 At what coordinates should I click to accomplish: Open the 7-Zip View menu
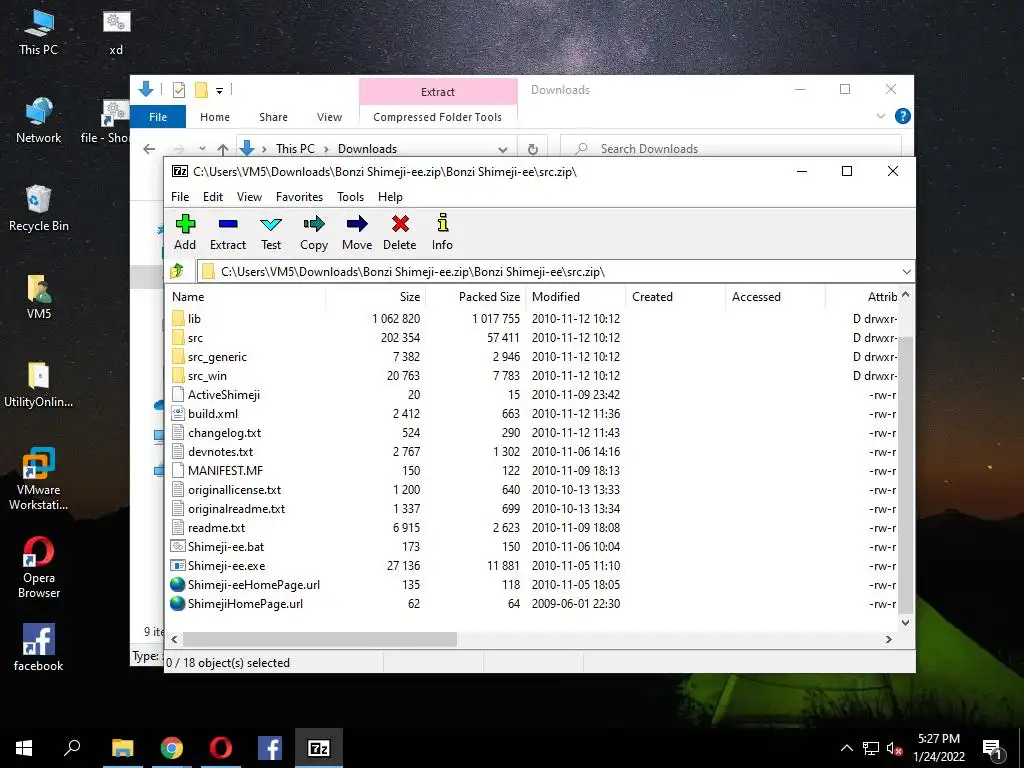[x=249, y=197]
